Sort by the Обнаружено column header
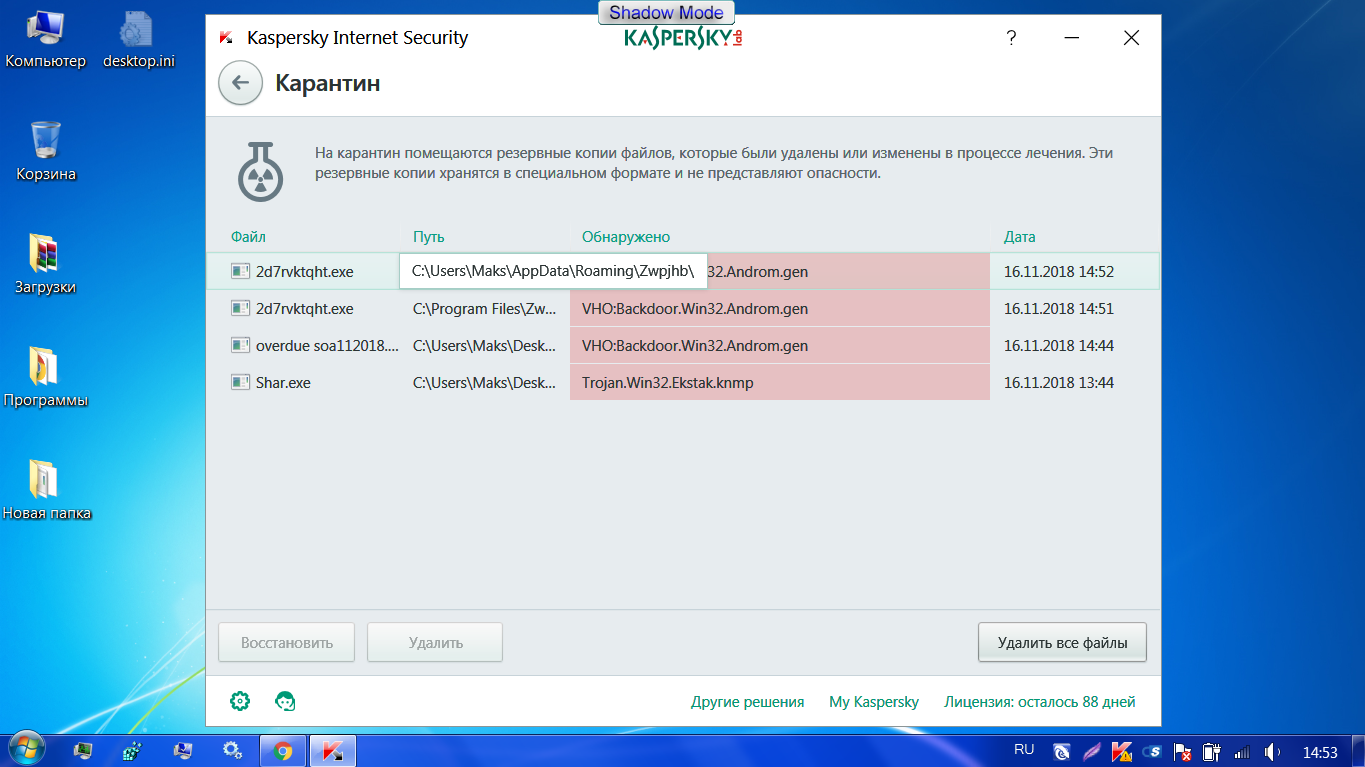The height and width of the screenshot is (767, 1365). [626, 237]
